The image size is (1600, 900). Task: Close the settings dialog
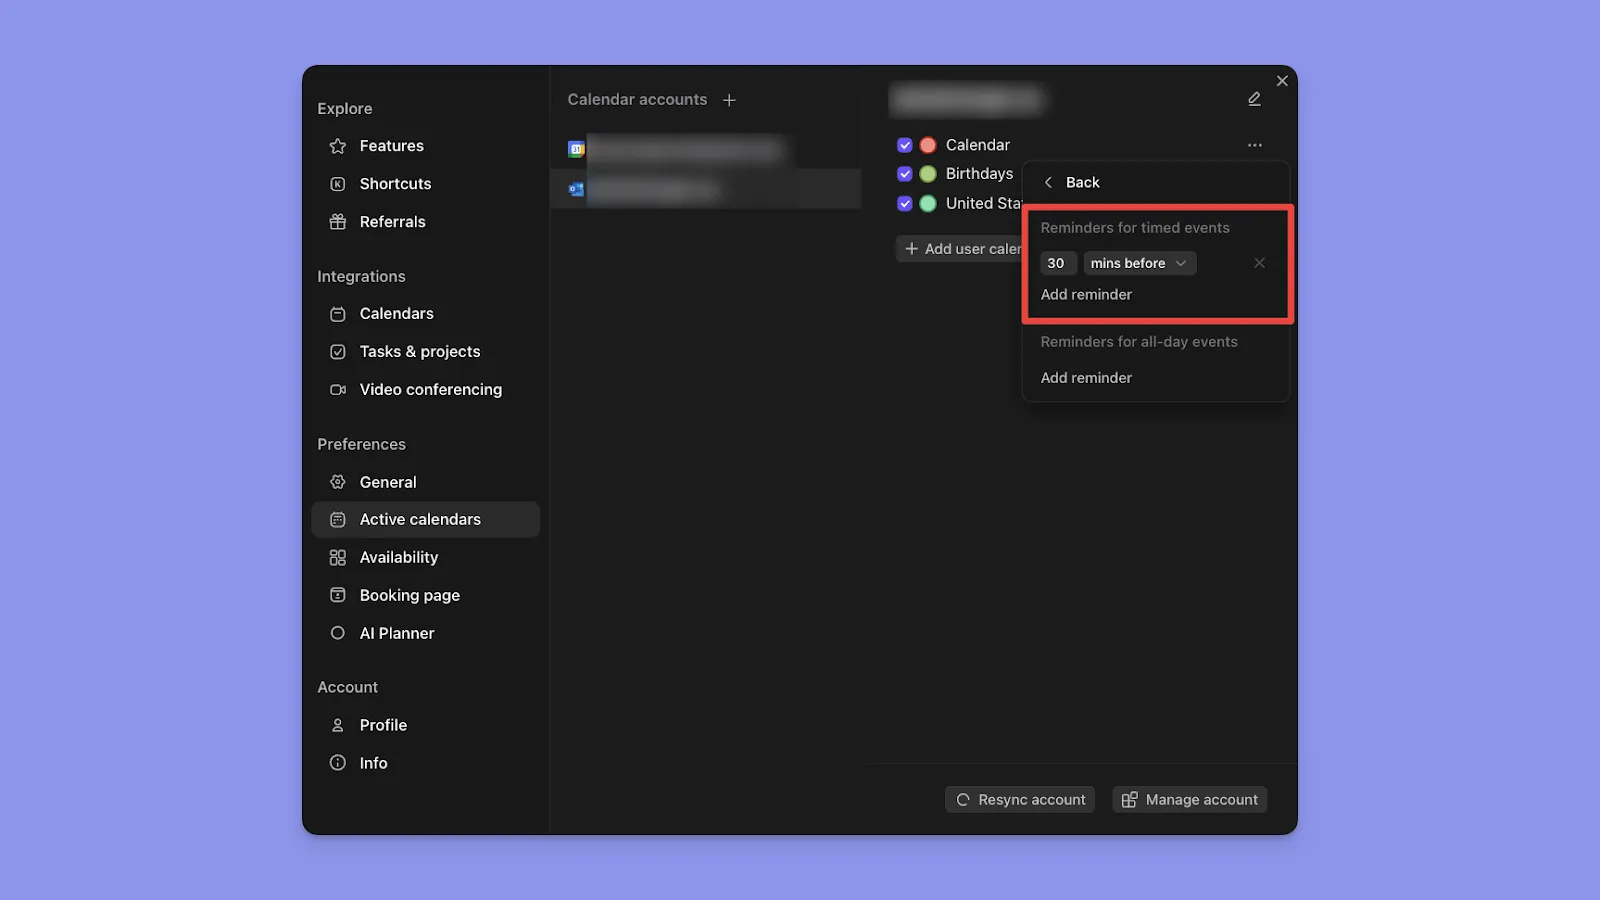tap(1282, 81)
